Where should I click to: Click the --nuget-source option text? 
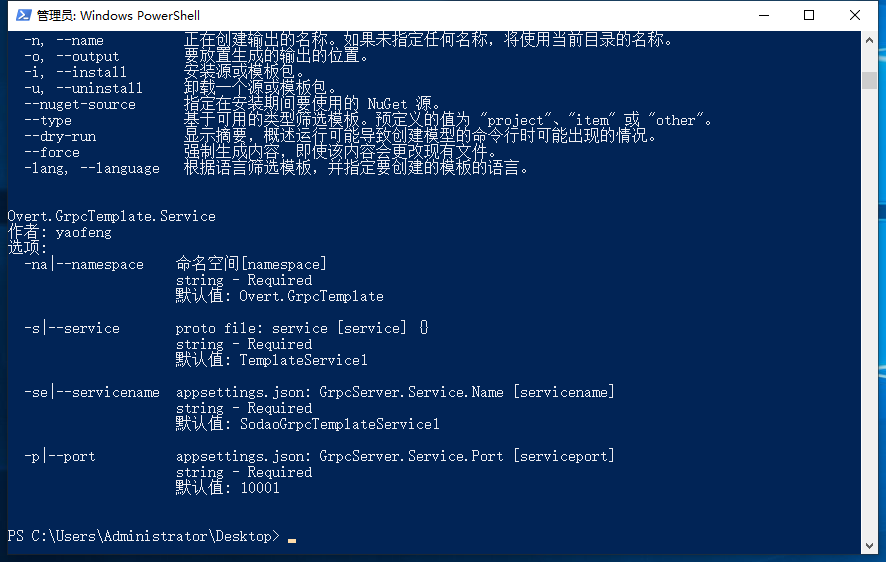(80, 104)
